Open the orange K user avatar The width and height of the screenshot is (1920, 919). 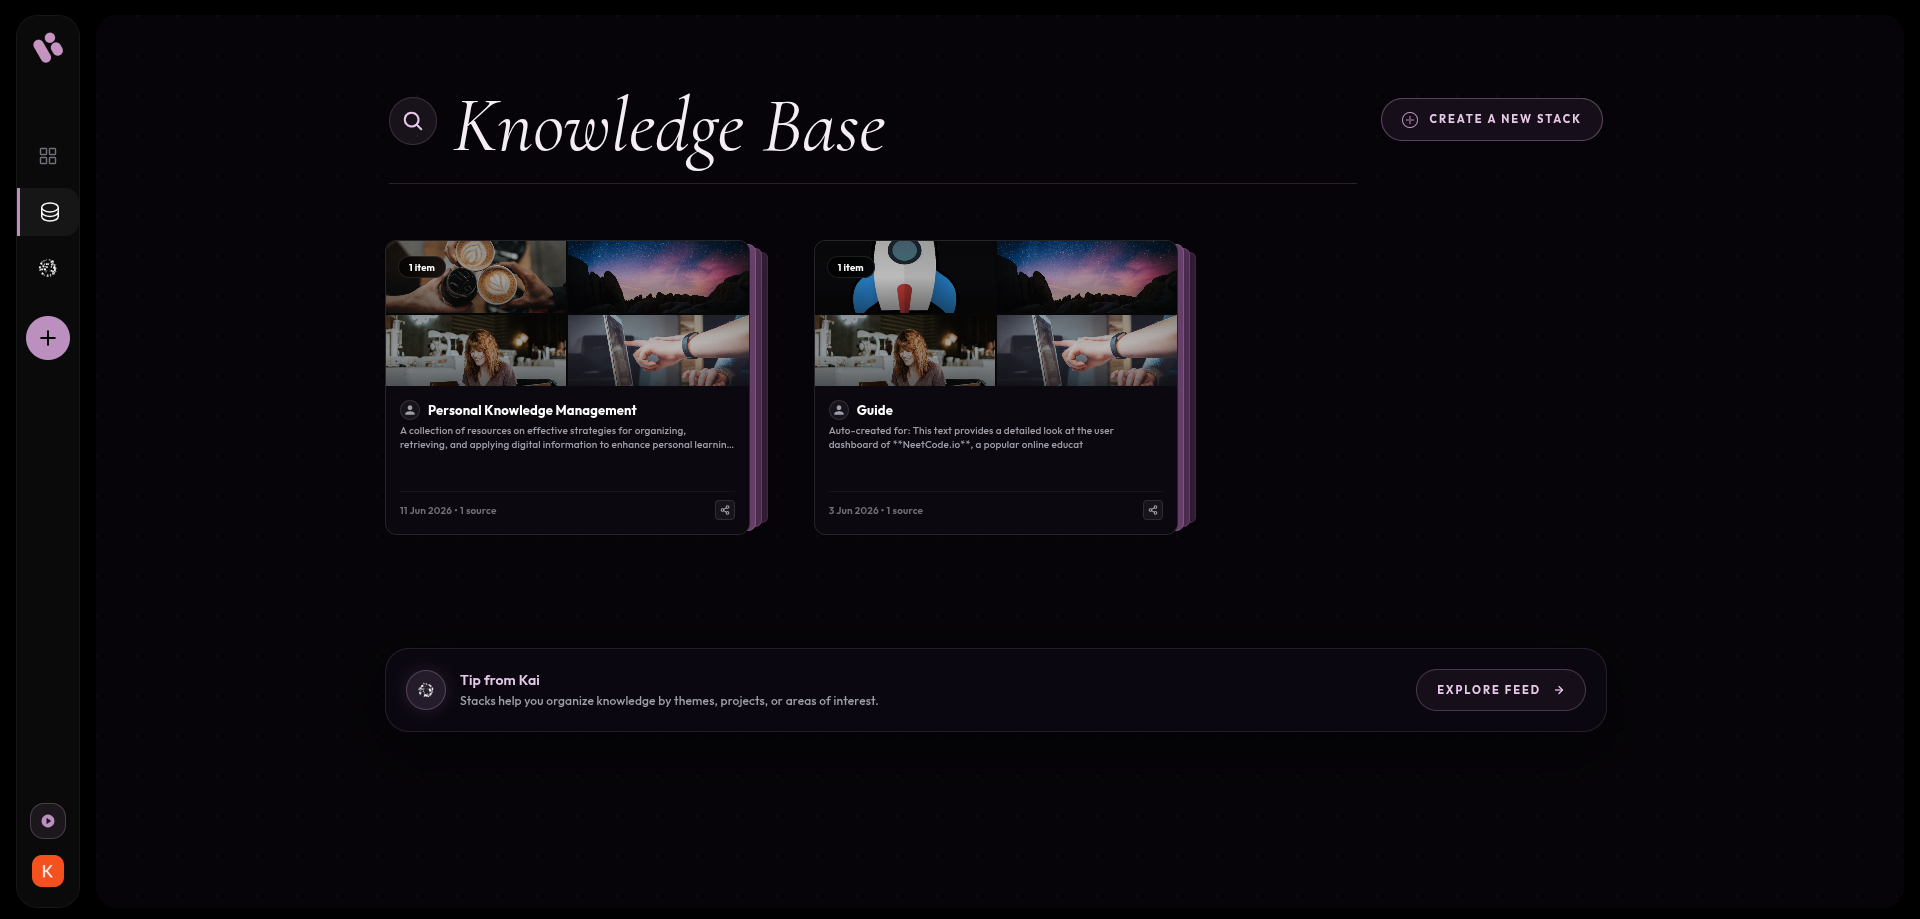48,871
